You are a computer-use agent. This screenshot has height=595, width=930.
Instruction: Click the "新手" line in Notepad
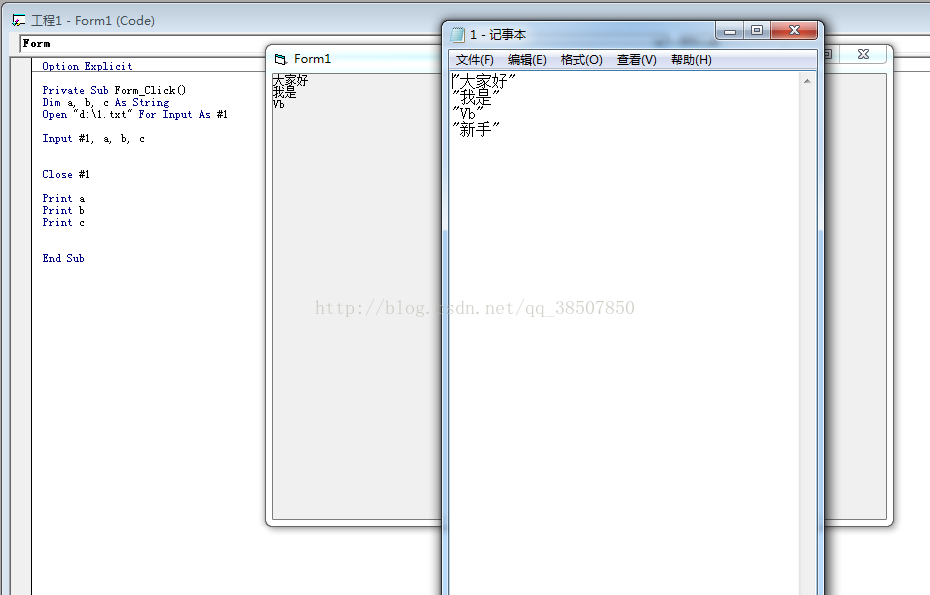[476, 129]
